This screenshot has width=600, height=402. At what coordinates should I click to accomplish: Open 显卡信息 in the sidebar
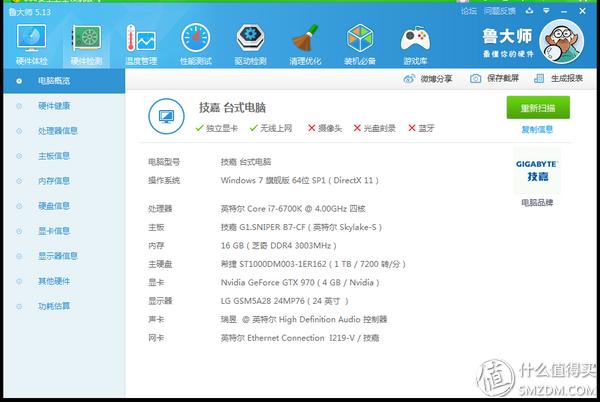coord(54,230)
